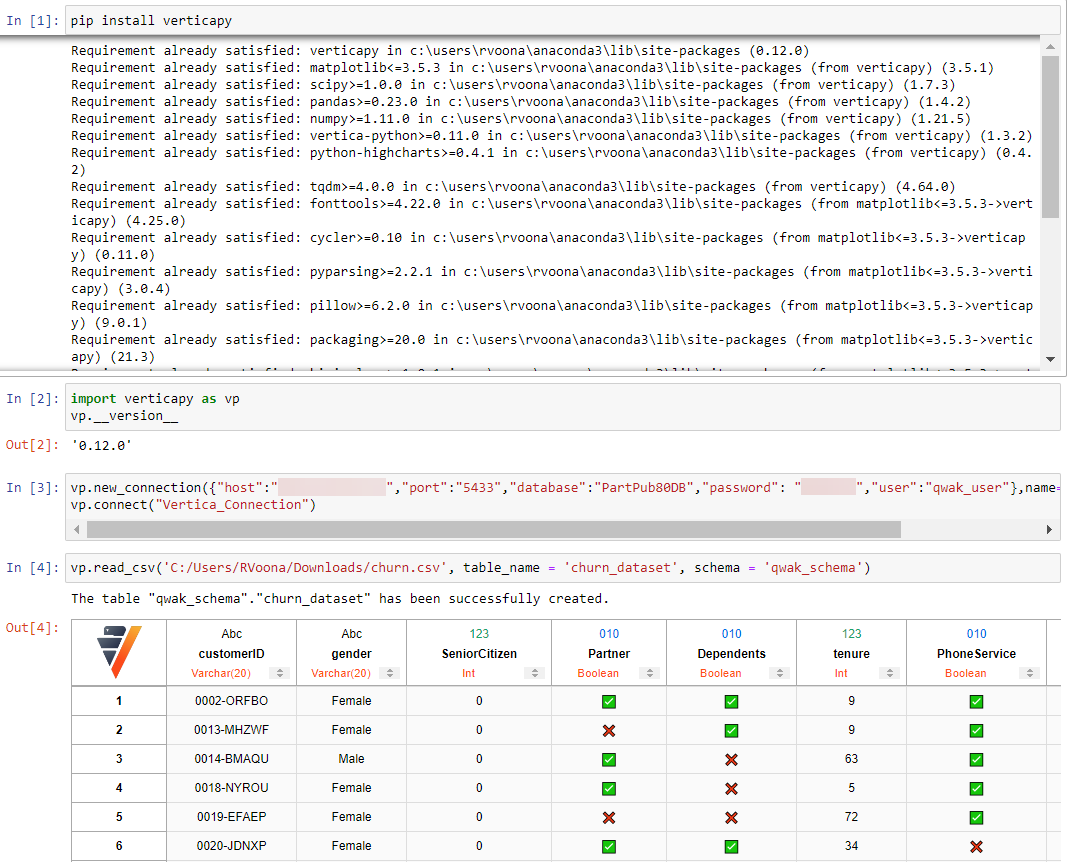Screen dimensions: 1068x862
Task: Click output scrollbar down arrow in cell 1
Action: [x=1050, y=359]
